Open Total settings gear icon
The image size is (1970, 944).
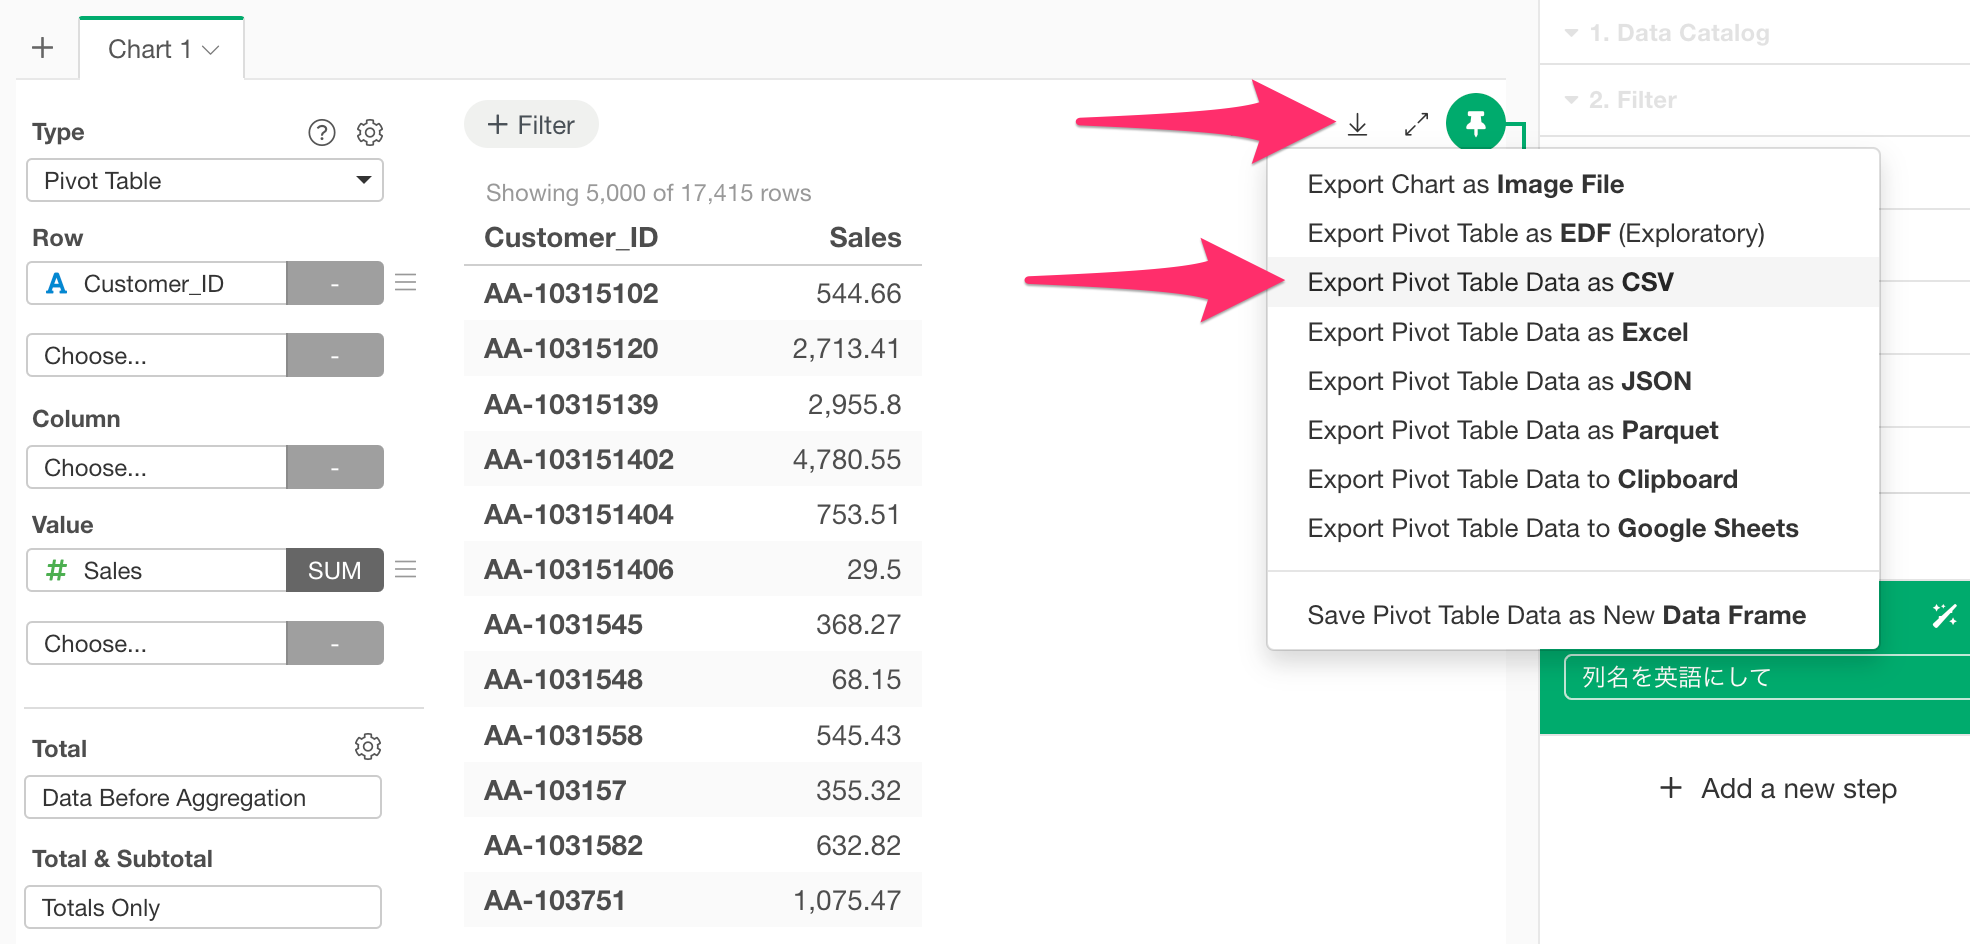pos(368,747)
